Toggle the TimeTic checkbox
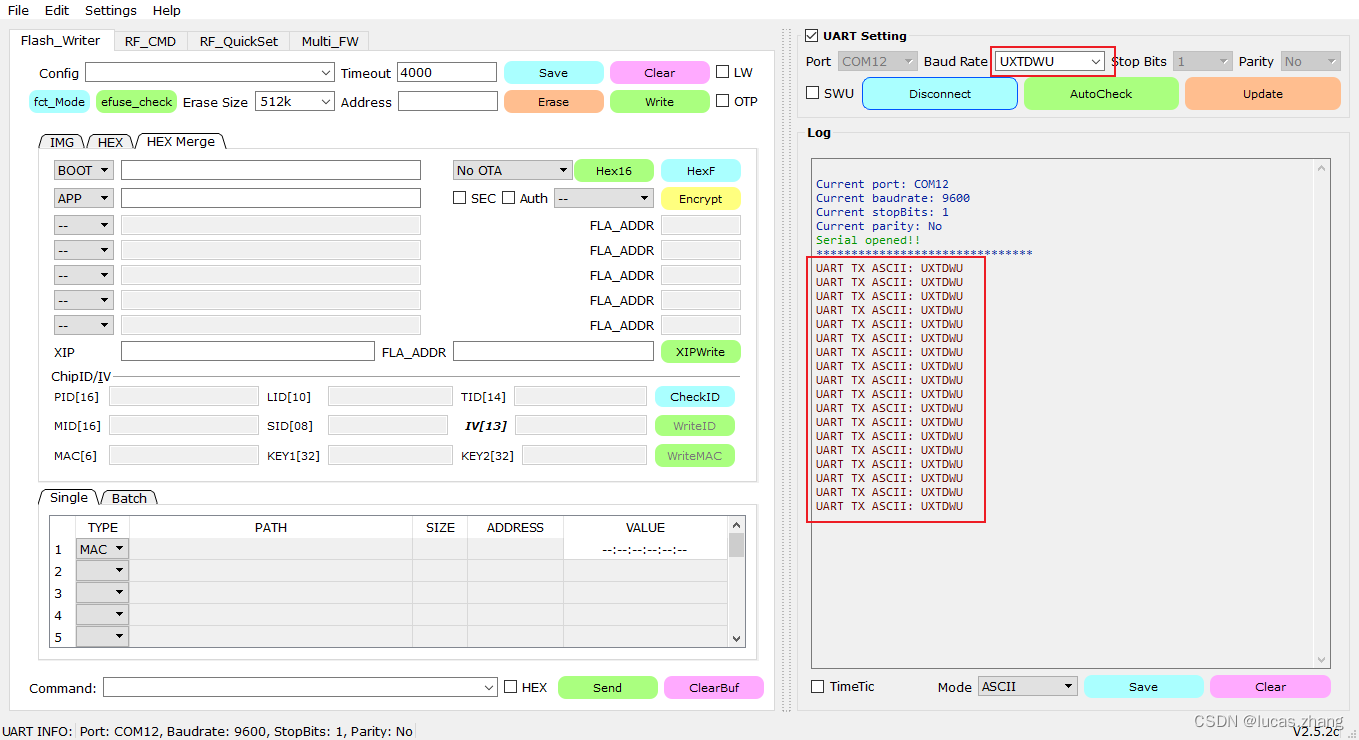Screen dimensions: 1359x740 point(817,686)
